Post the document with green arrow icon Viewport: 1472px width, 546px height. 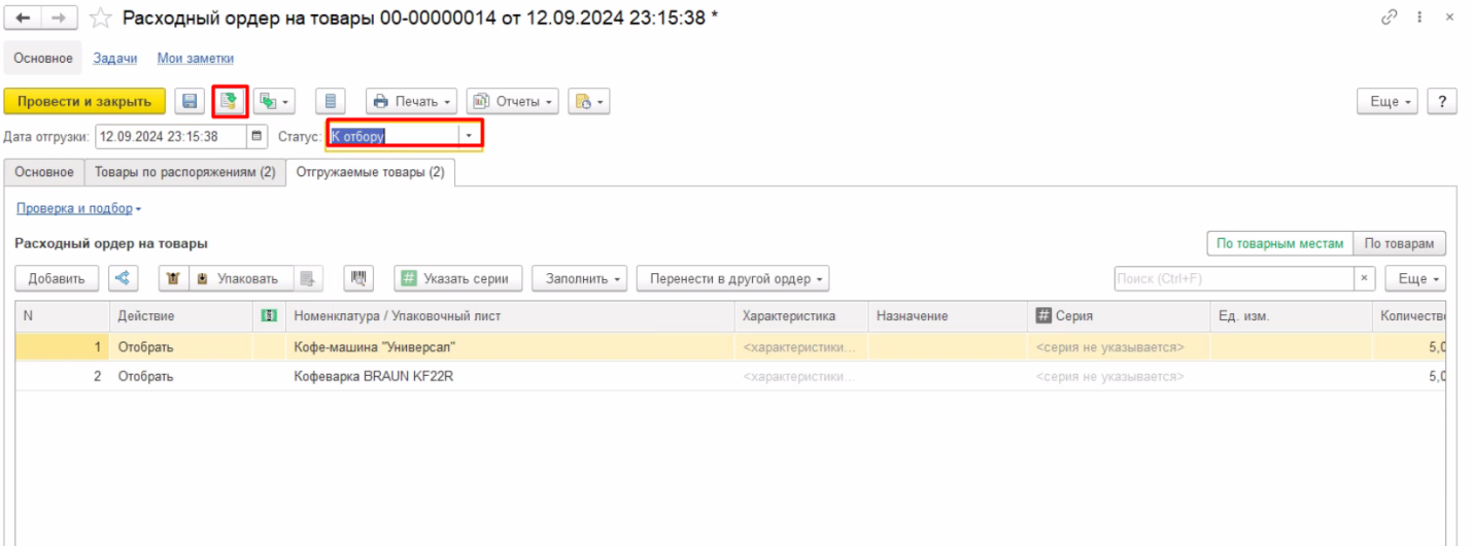(230, 101)
